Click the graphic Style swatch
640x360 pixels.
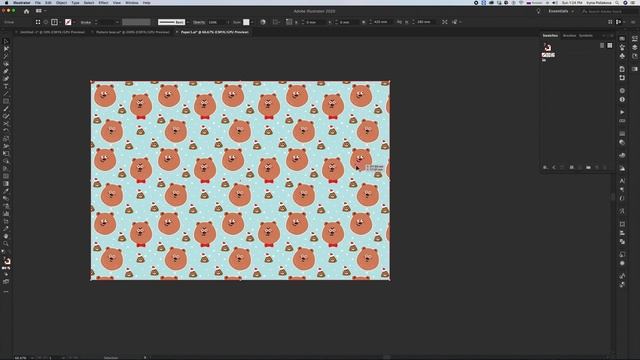(x=246, y=22)
